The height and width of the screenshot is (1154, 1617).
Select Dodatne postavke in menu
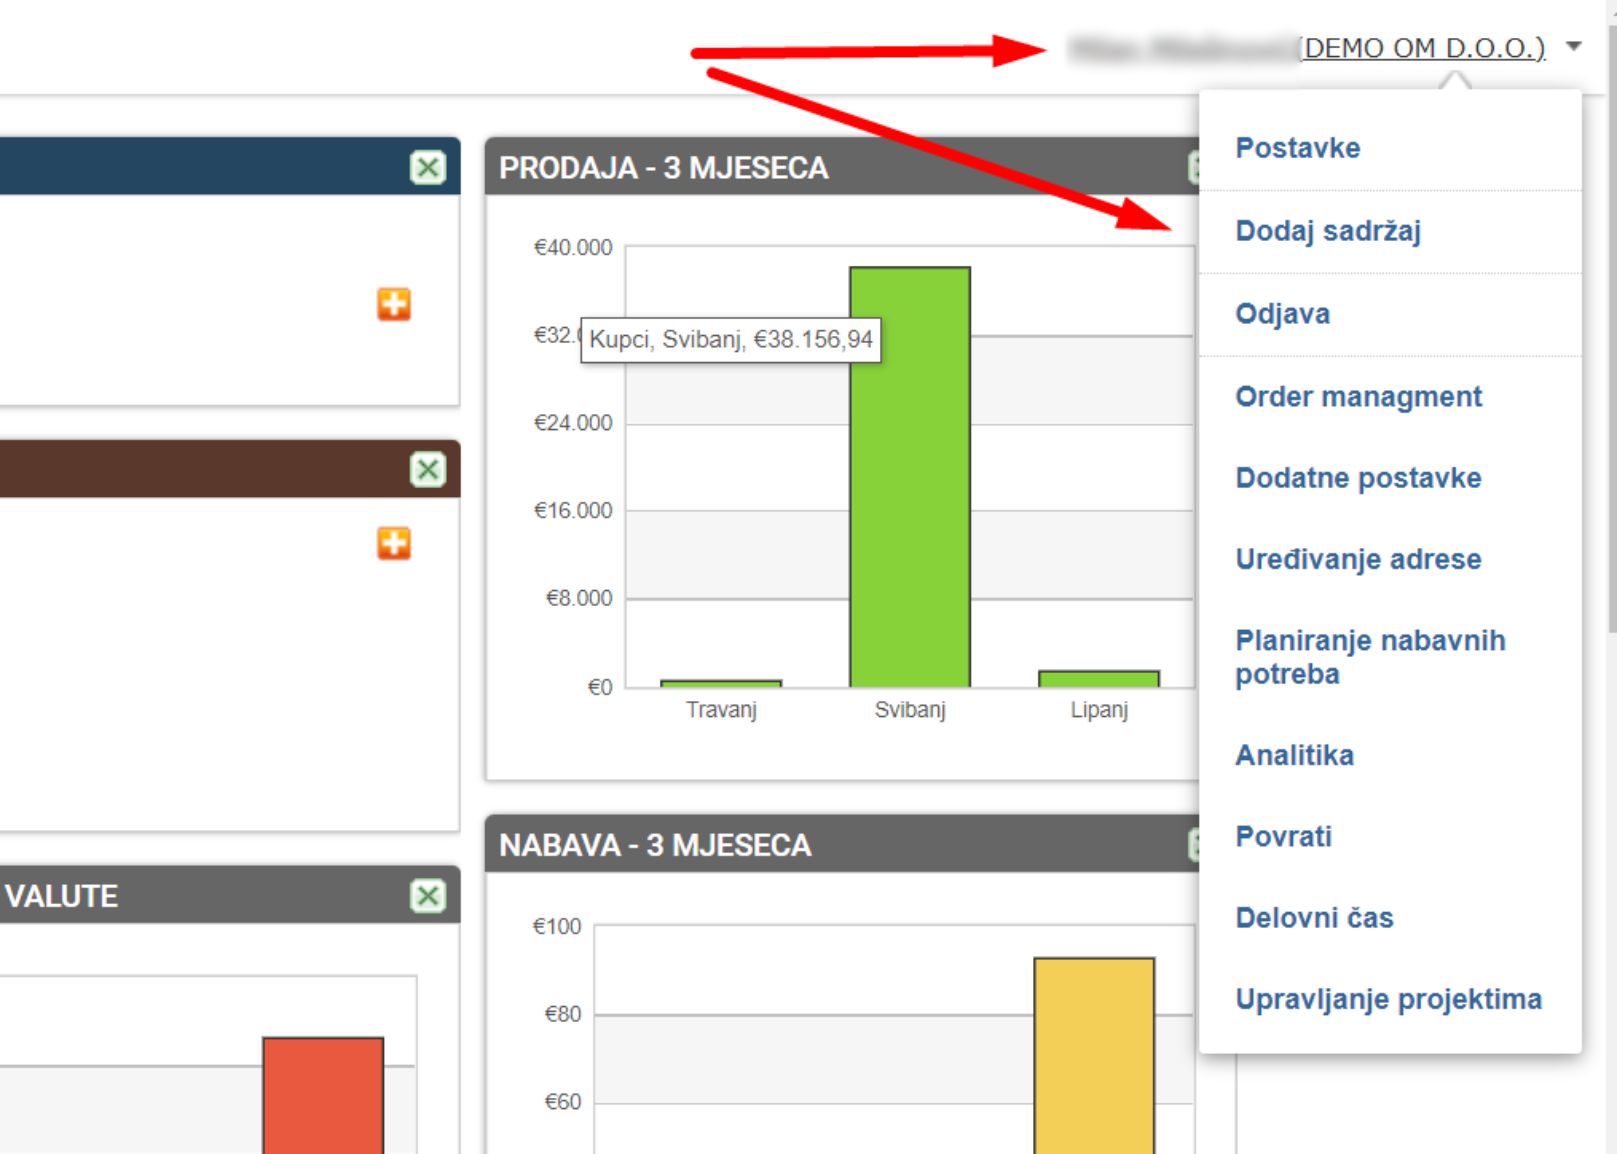pos(1358,478)
